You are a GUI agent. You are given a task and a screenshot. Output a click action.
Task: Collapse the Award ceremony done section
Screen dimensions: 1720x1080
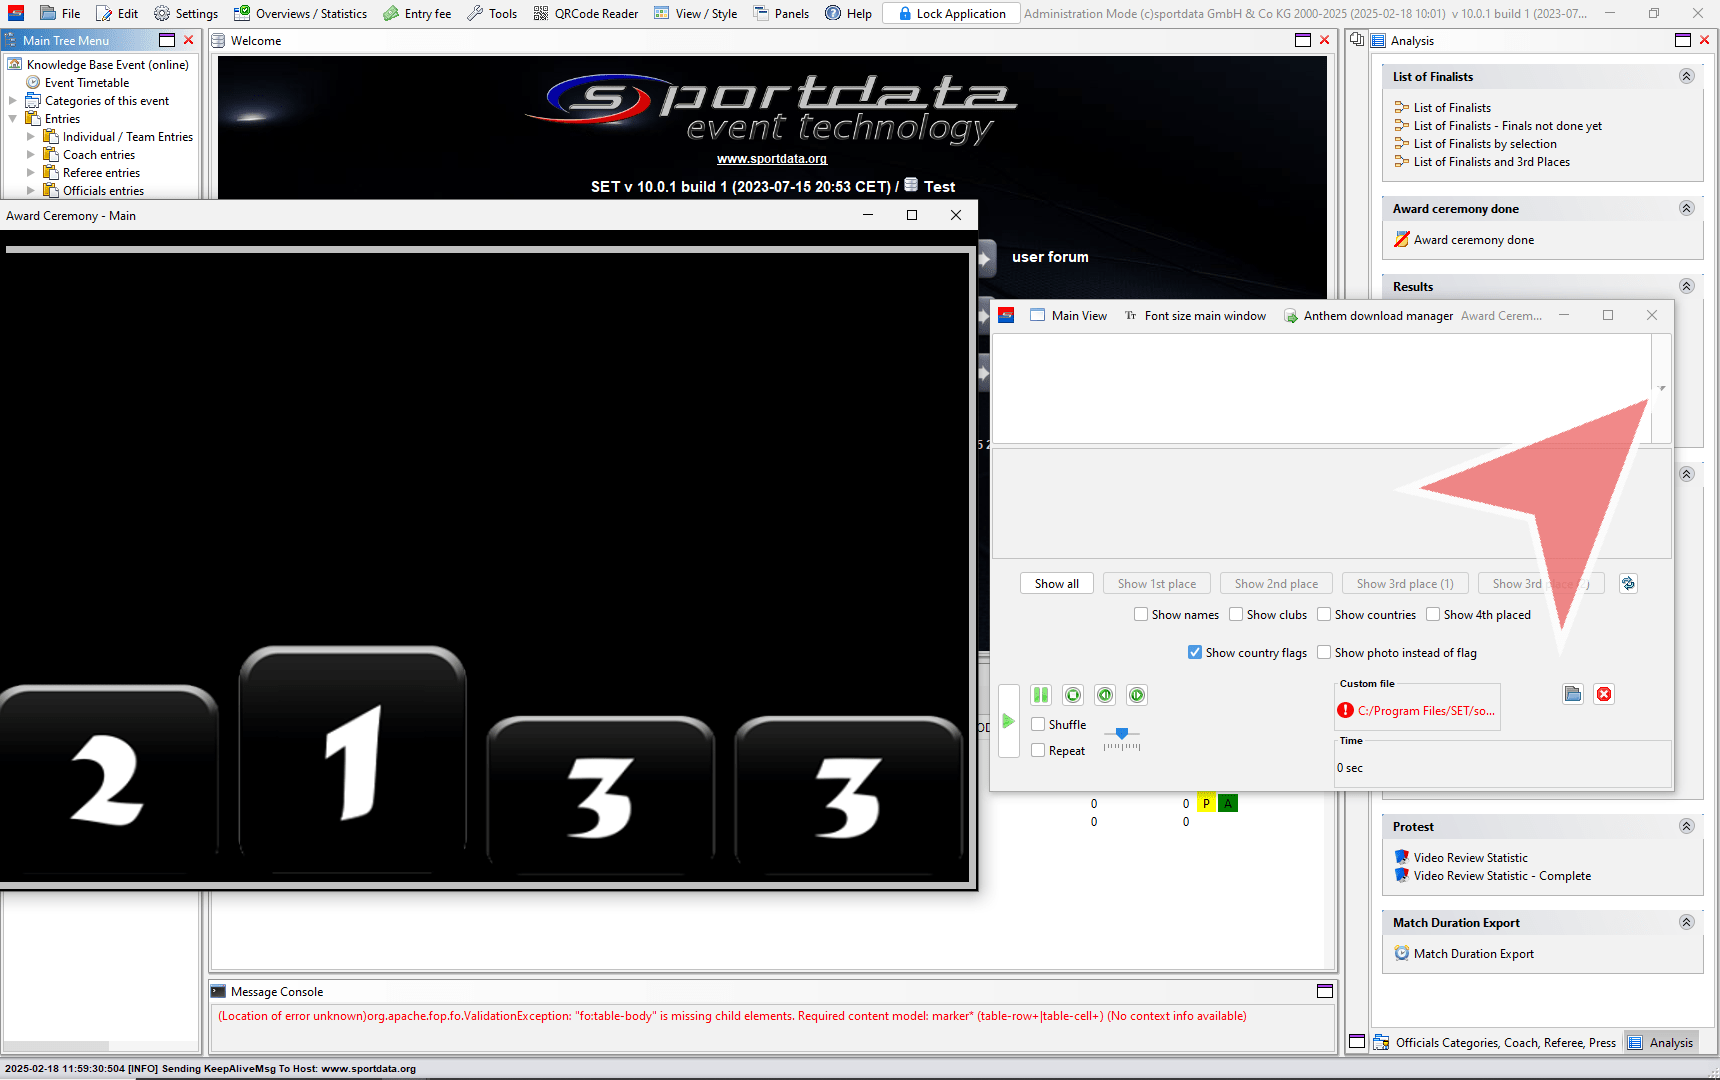click(x=1686, y=209)
